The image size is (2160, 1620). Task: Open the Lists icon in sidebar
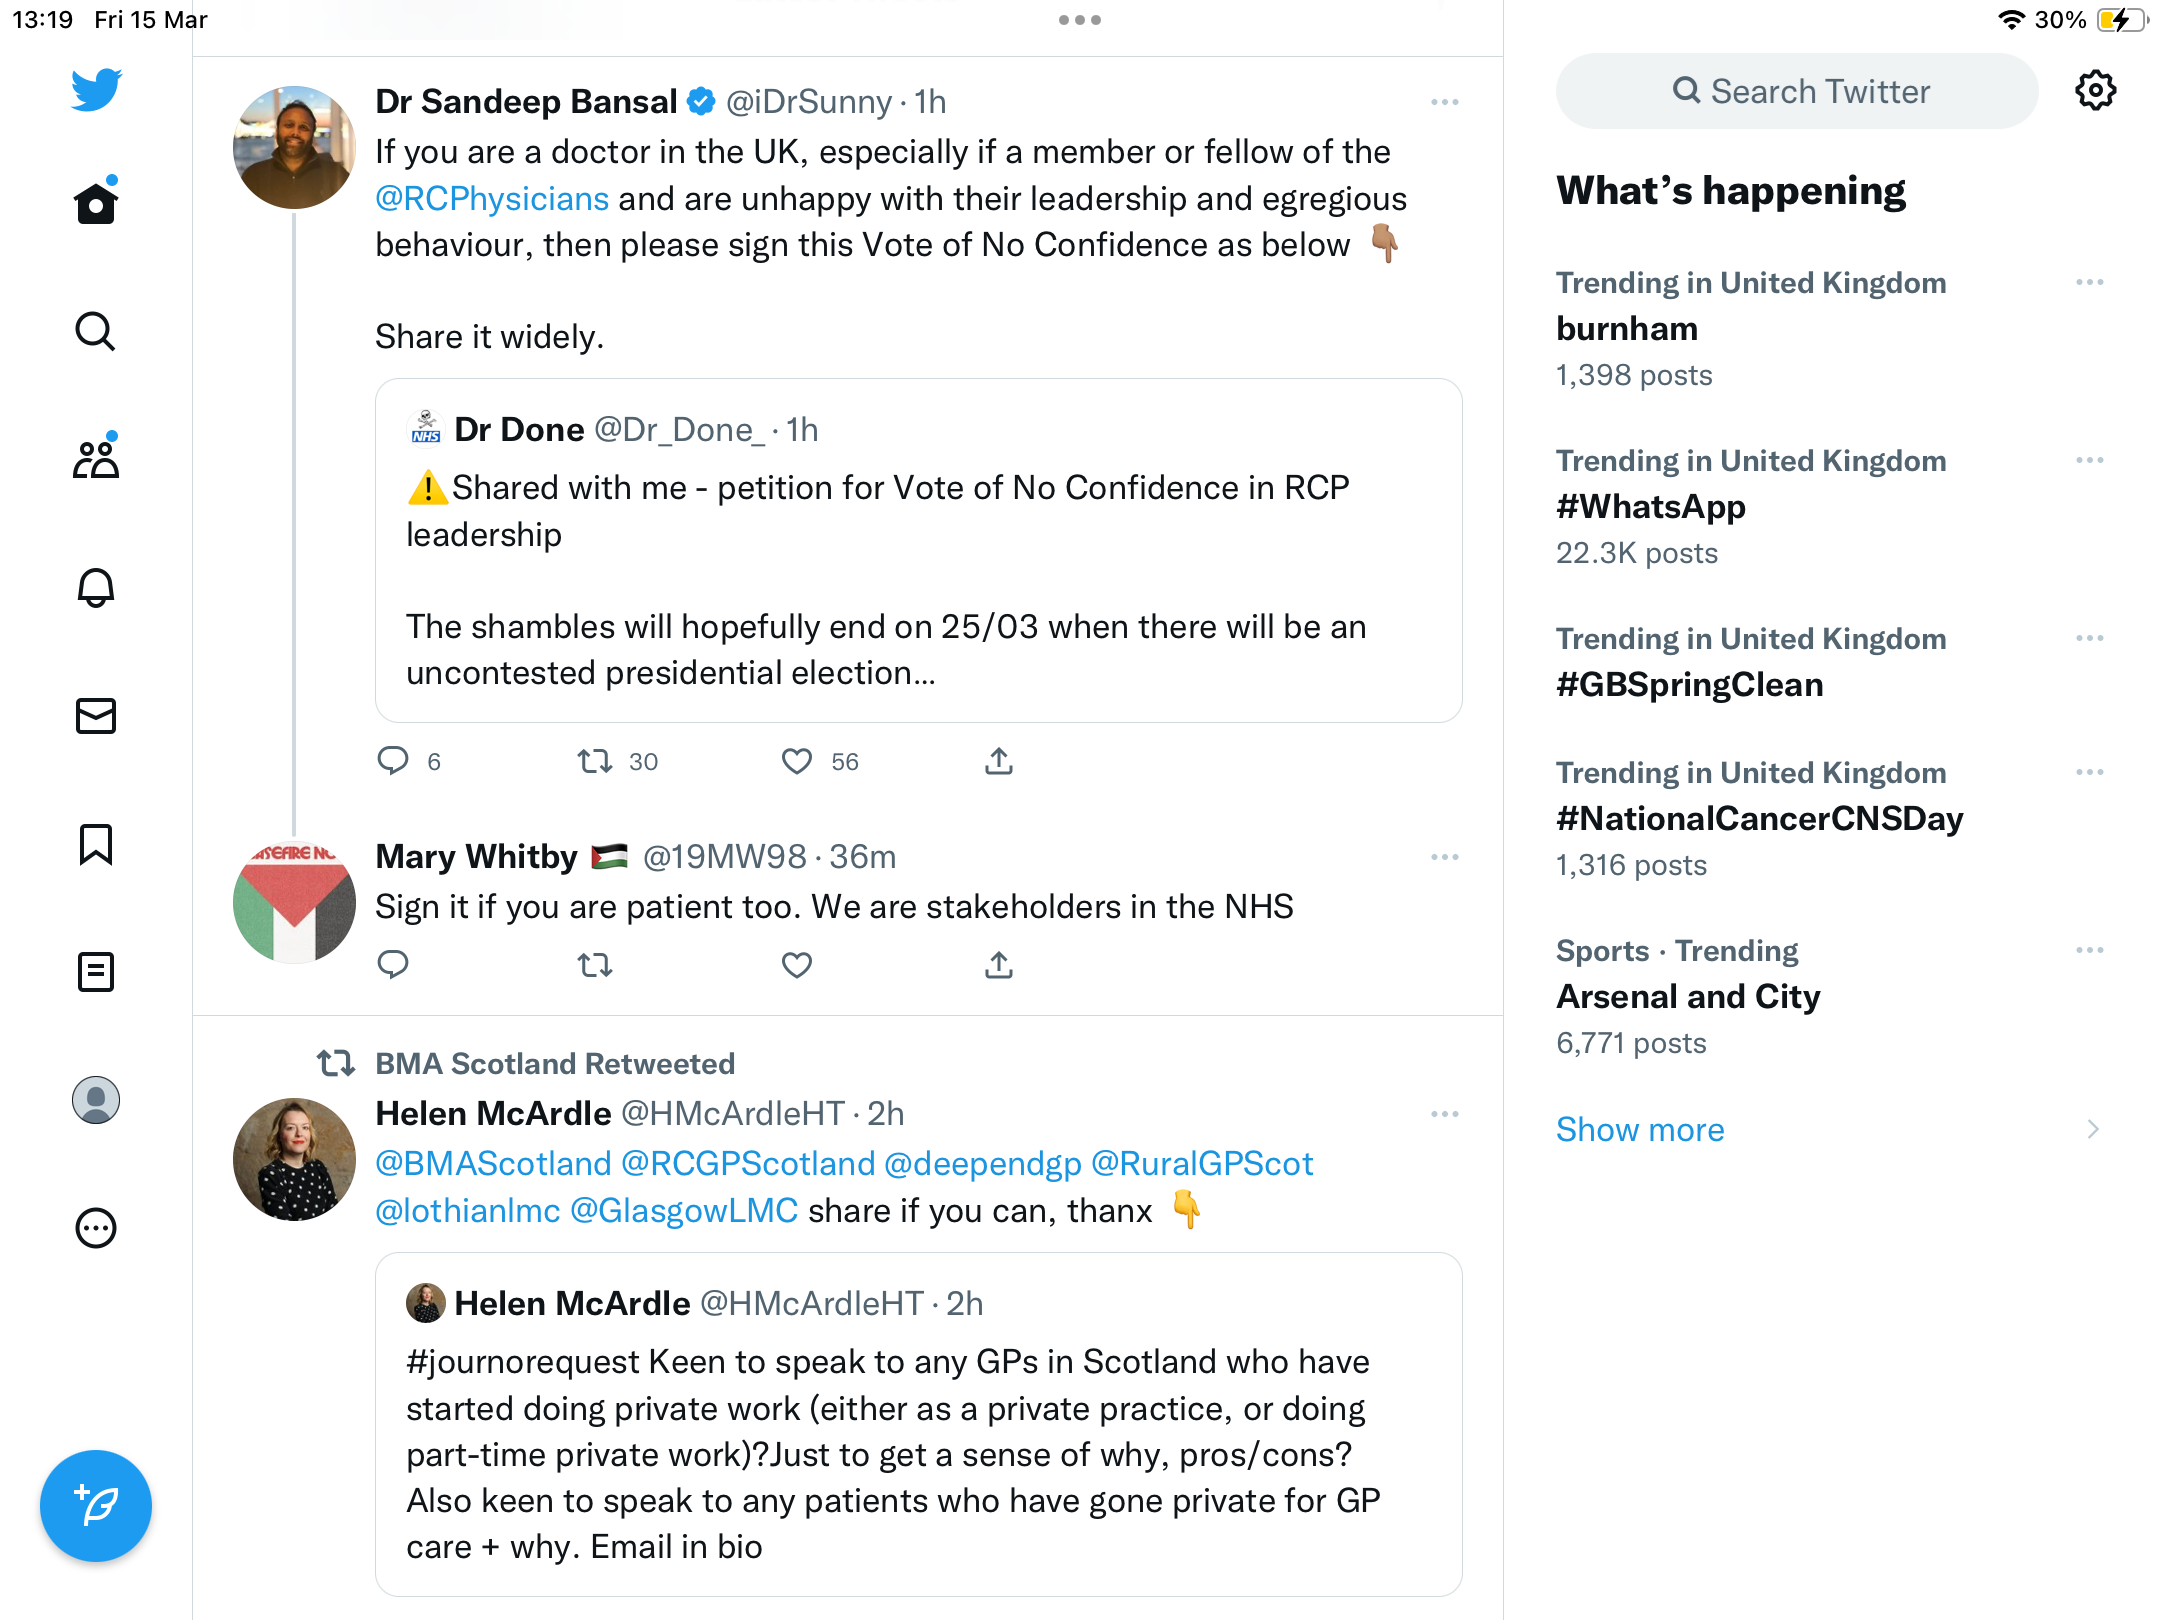point(96,972)
